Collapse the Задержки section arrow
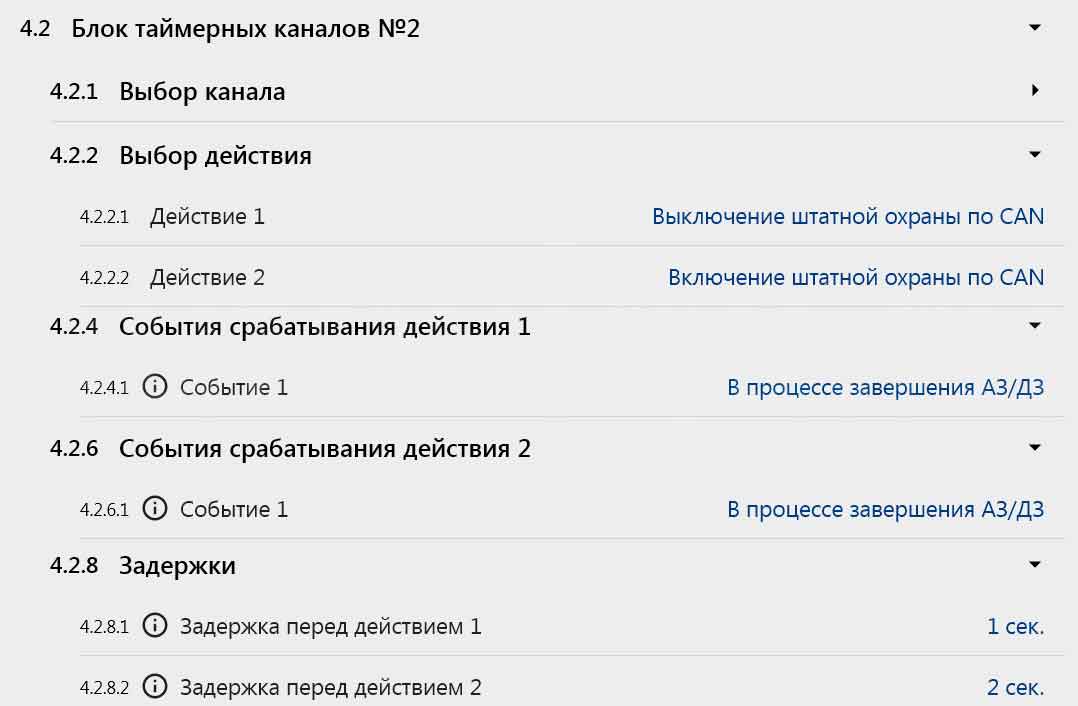The image size is (1078, 706). pyautogui.click(x=1035, y=565)
